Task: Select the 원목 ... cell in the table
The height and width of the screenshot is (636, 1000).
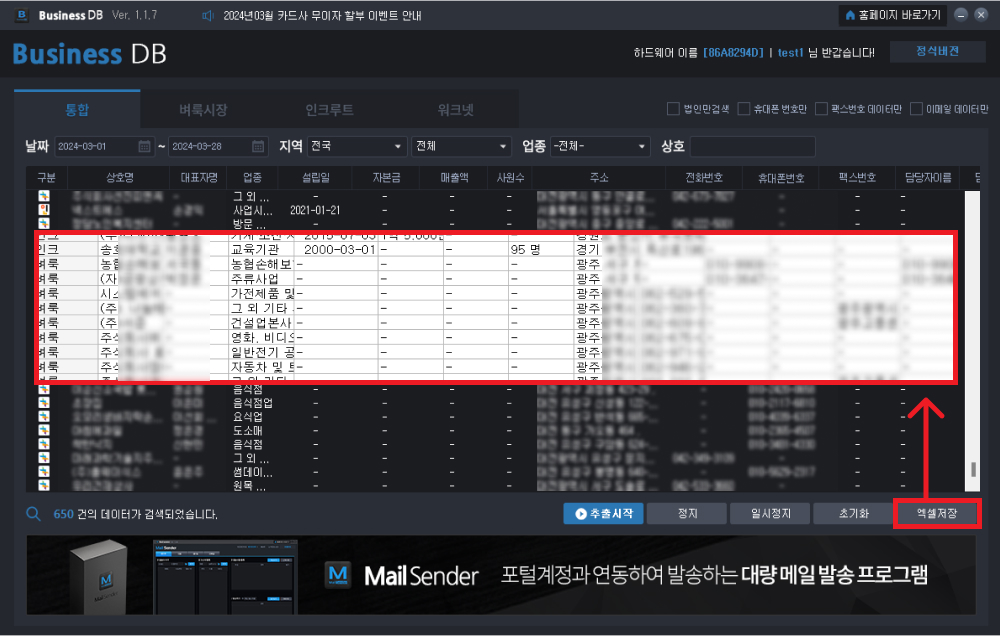Action: point(251,485)
